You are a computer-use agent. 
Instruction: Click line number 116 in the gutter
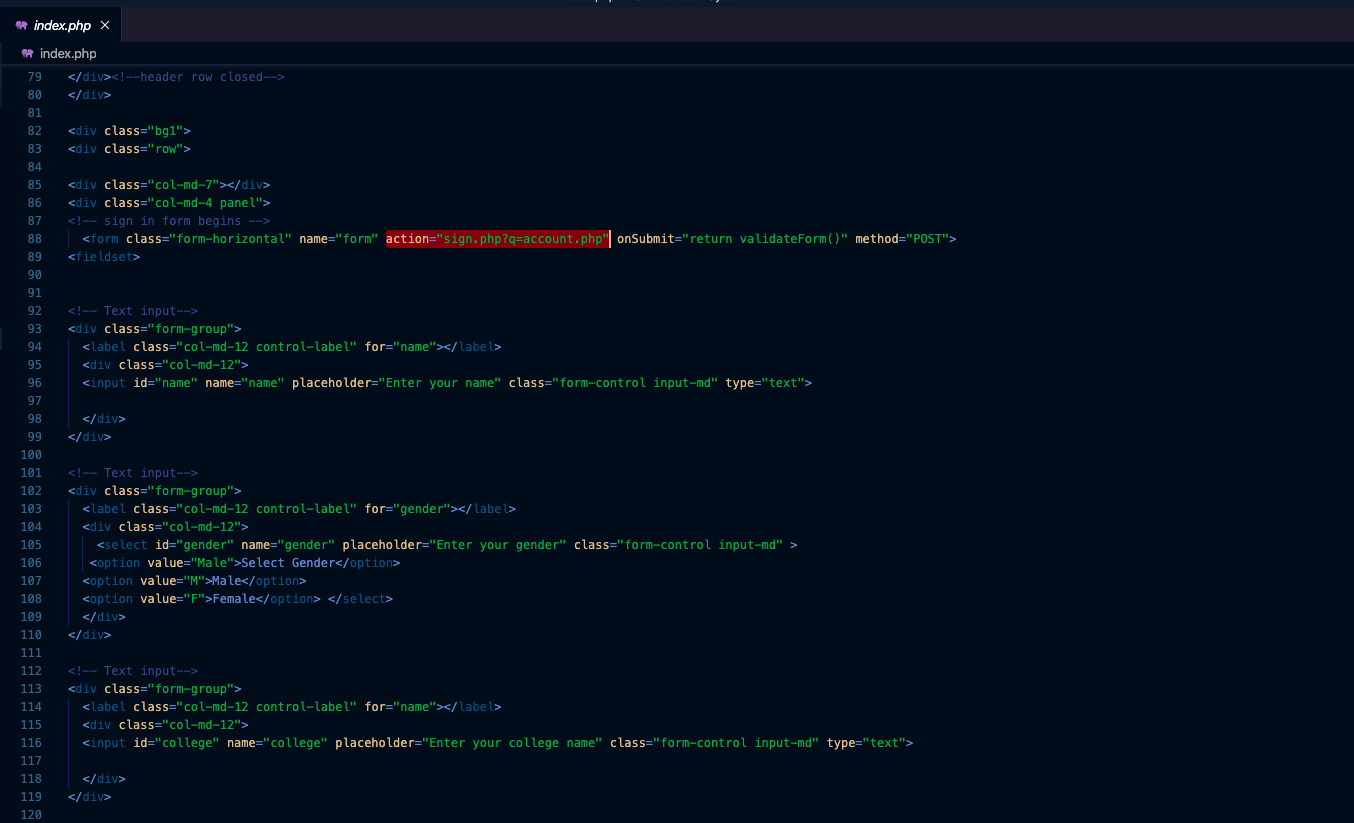click(x=31, y=743)
